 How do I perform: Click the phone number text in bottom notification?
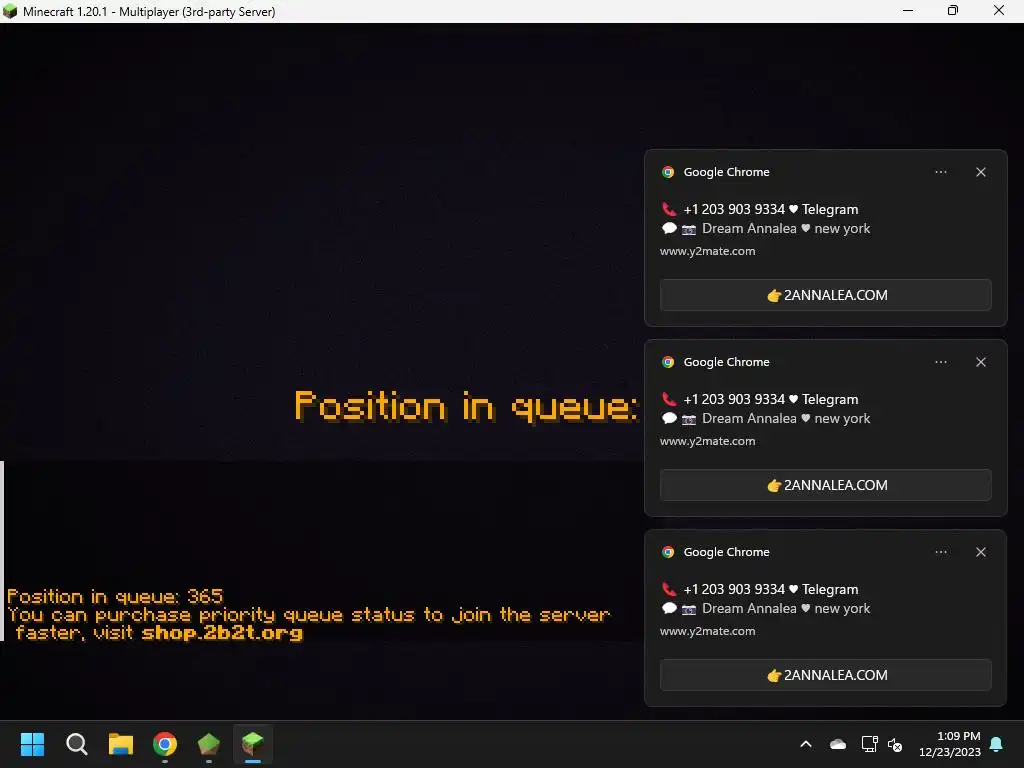[734, 589]
